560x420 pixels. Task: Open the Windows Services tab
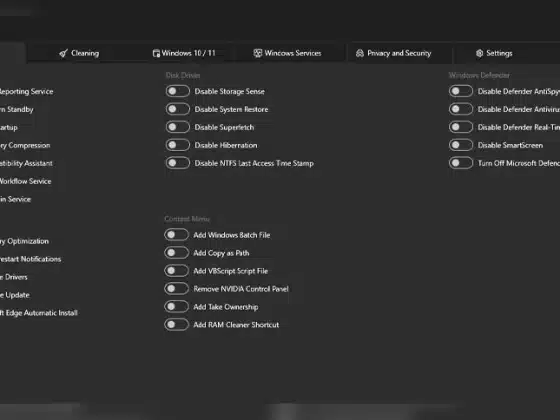(288, 53)
